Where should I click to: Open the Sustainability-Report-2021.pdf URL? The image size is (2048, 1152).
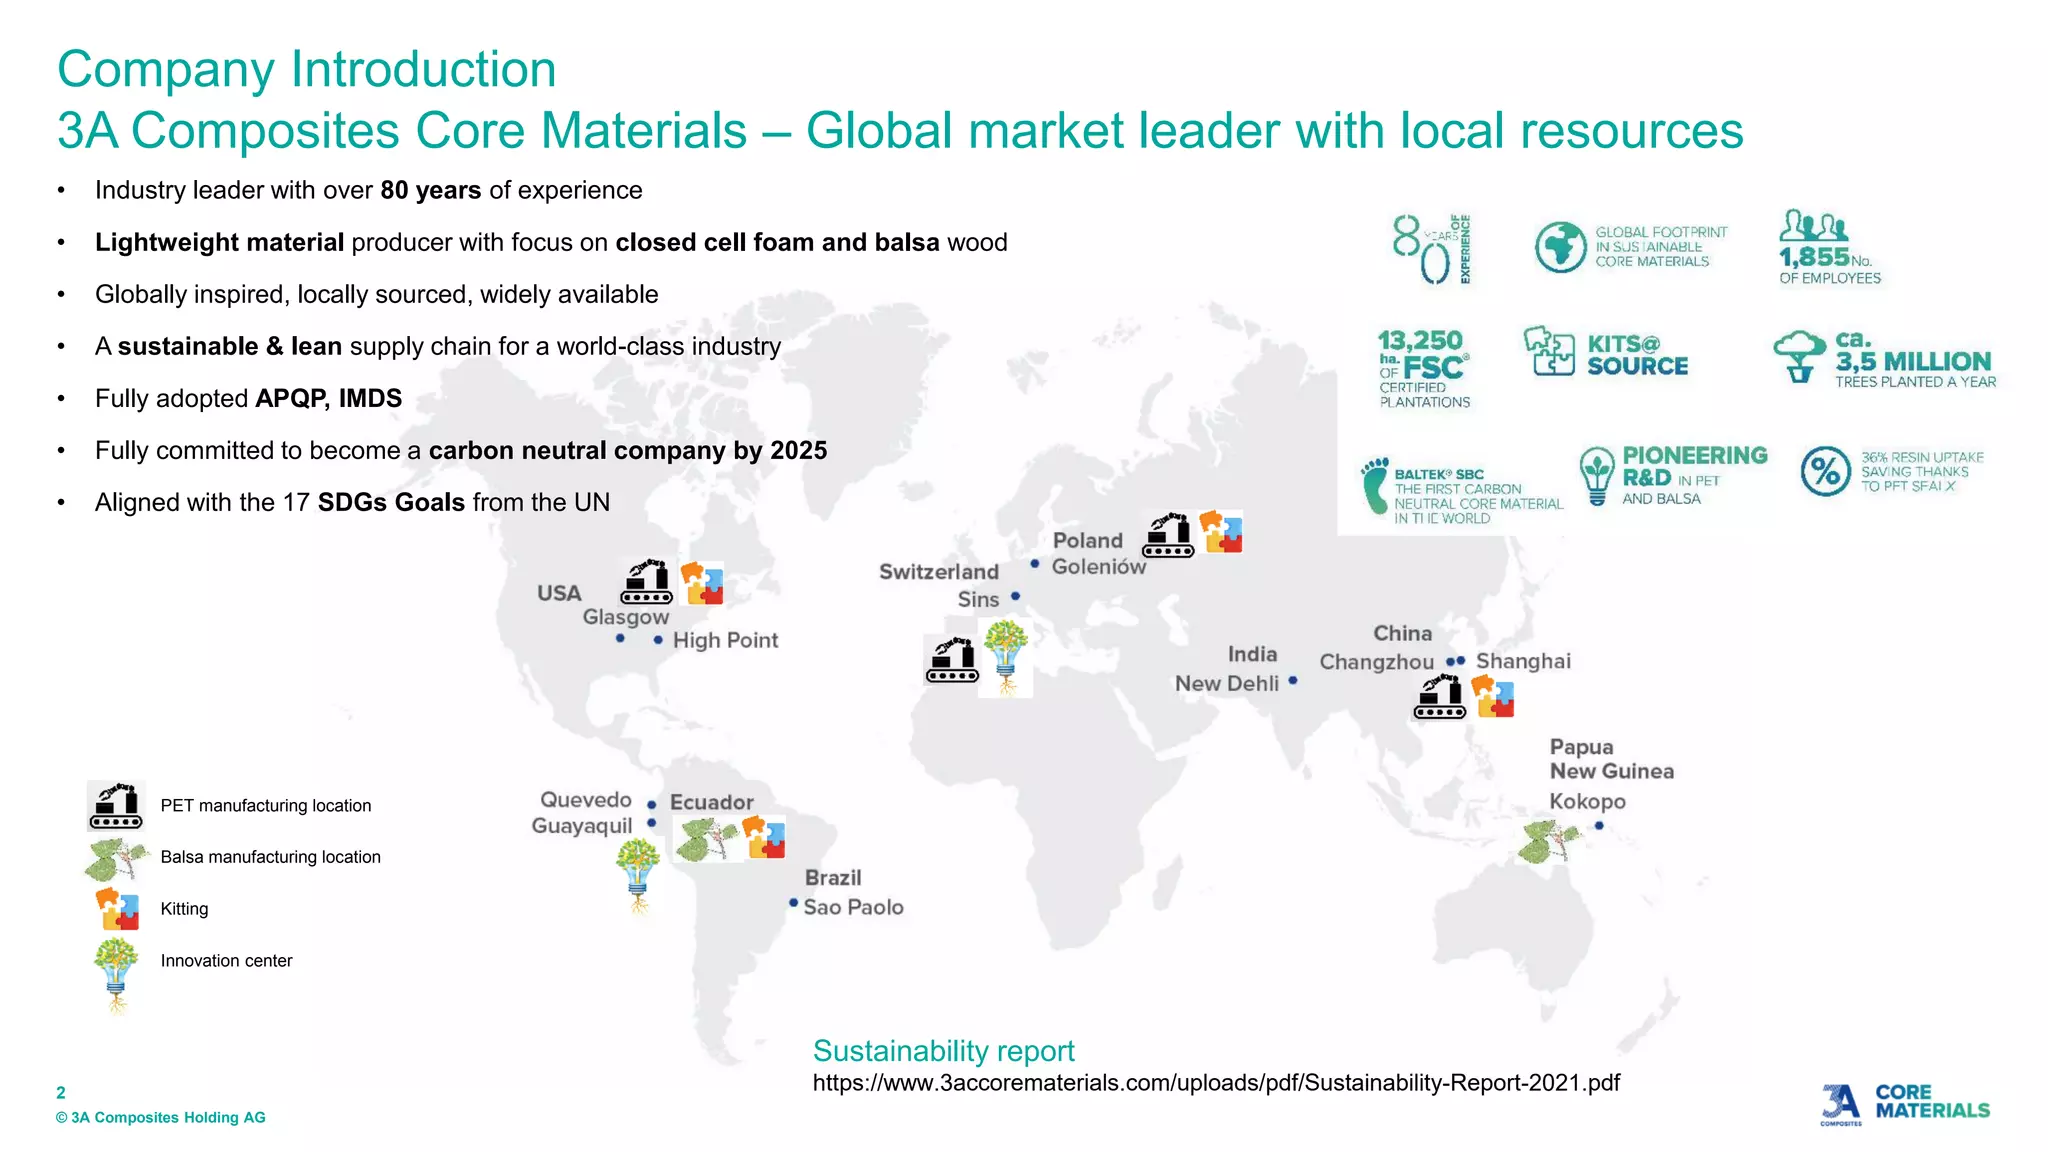tap(1216, 1083)
